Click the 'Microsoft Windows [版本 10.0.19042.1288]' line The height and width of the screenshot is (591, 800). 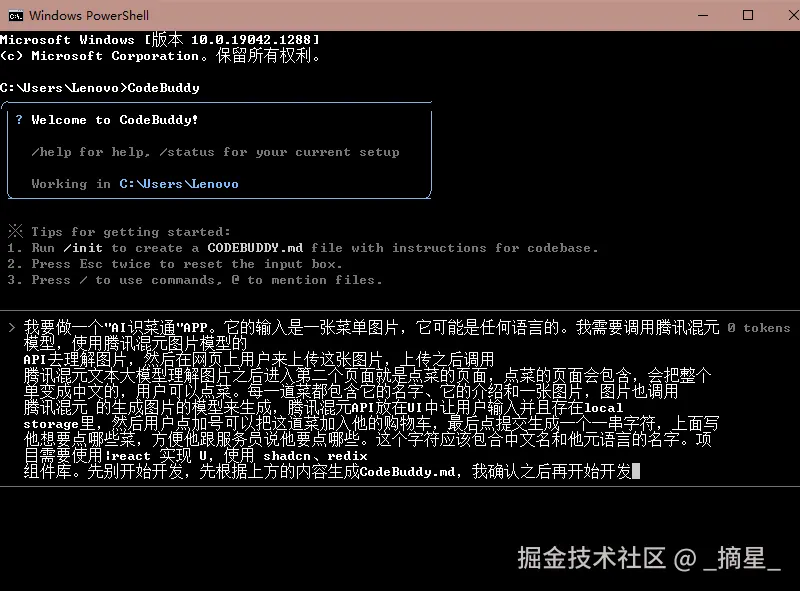click(x=160, y=39)
